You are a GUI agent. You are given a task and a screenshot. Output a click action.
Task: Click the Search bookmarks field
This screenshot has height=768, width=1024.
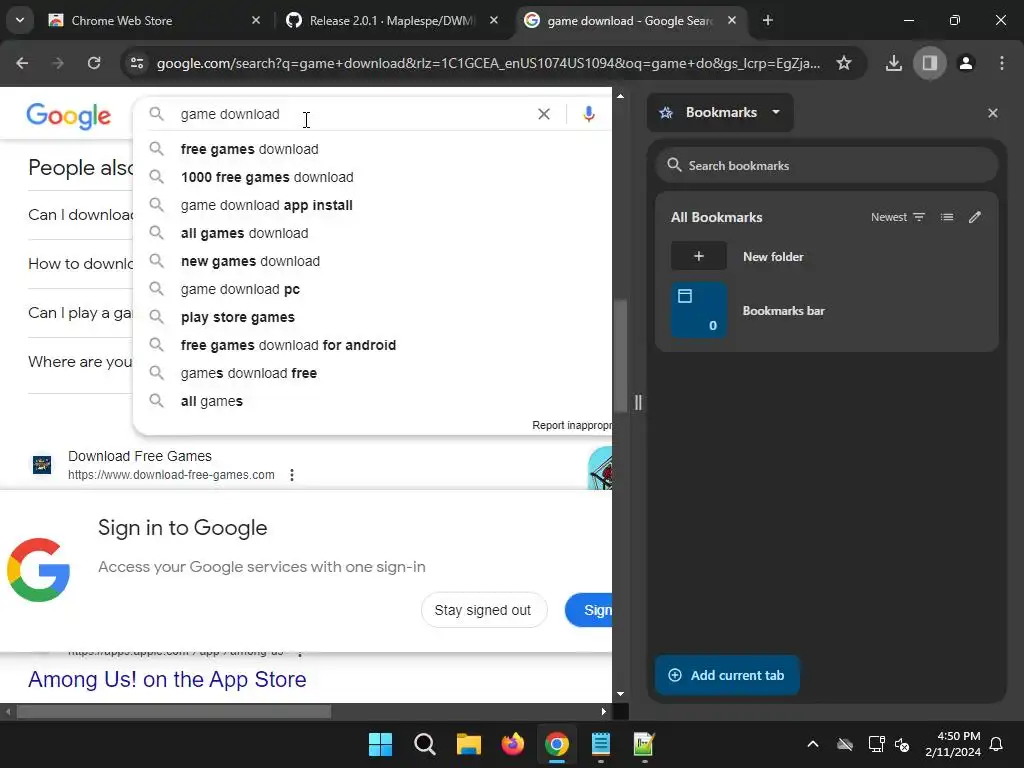click(827, 165)
